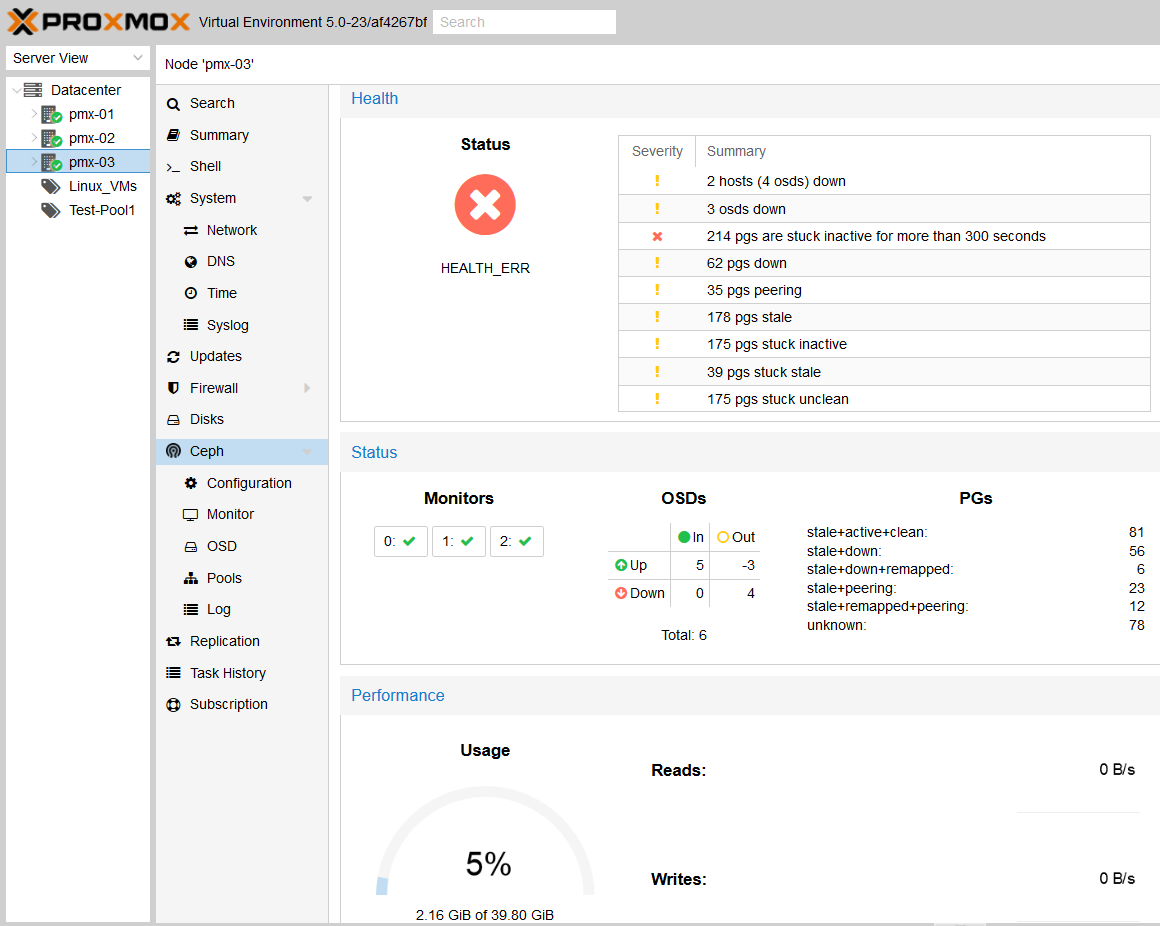Click monitor 2 status box
1160x926 pixels.
tap(516, 541)
